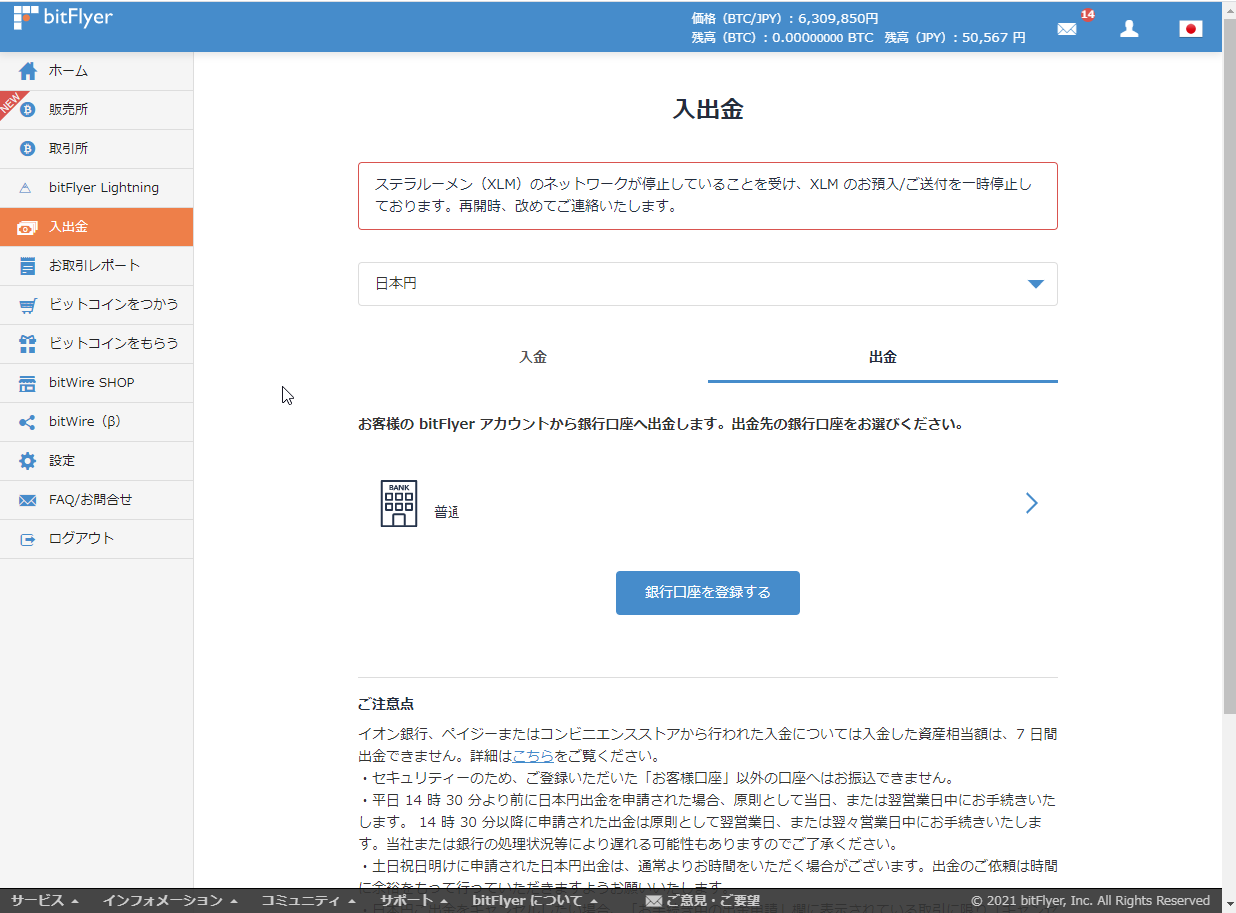Expand the コミュニティ footer menu
This screenshot has height=913, width=1236.
[308, 901]
